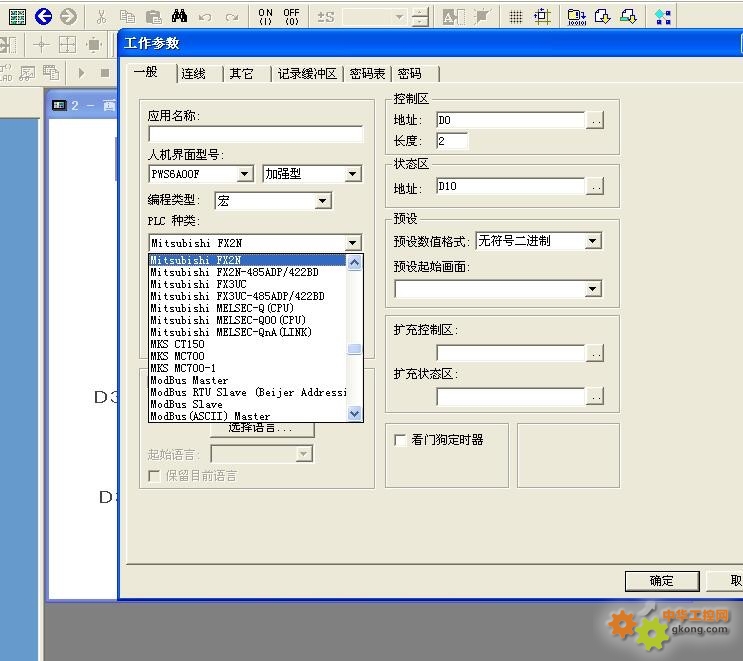This screenshot has width=743, height=661.
Task: Click the paste clipboard icon
Action: click(154, 17)
